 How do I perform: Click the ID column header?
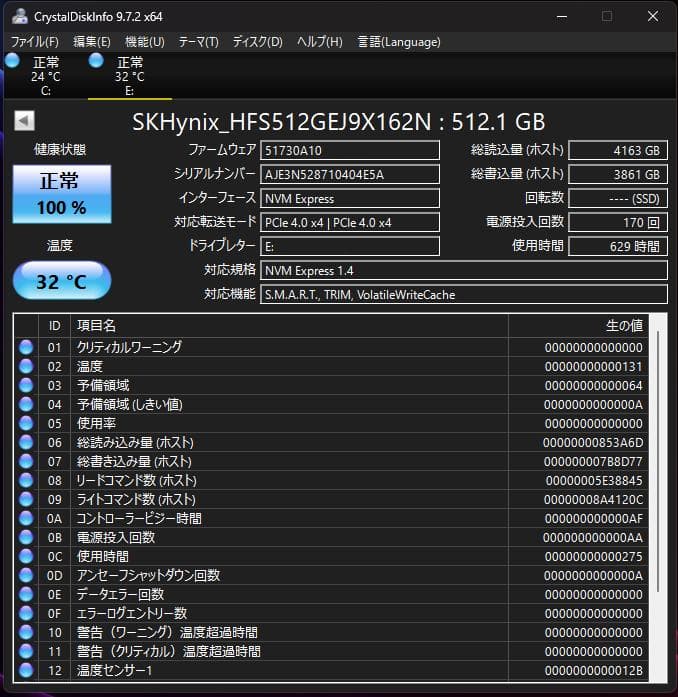click(x=55, y=326)
